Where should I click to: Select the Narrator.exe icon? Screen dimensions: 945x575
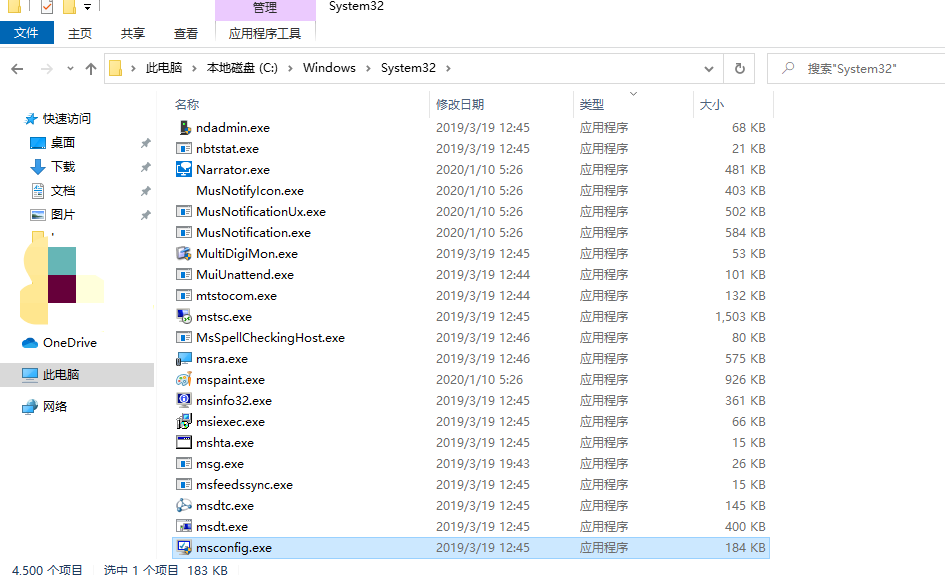(x=184, y=169)
